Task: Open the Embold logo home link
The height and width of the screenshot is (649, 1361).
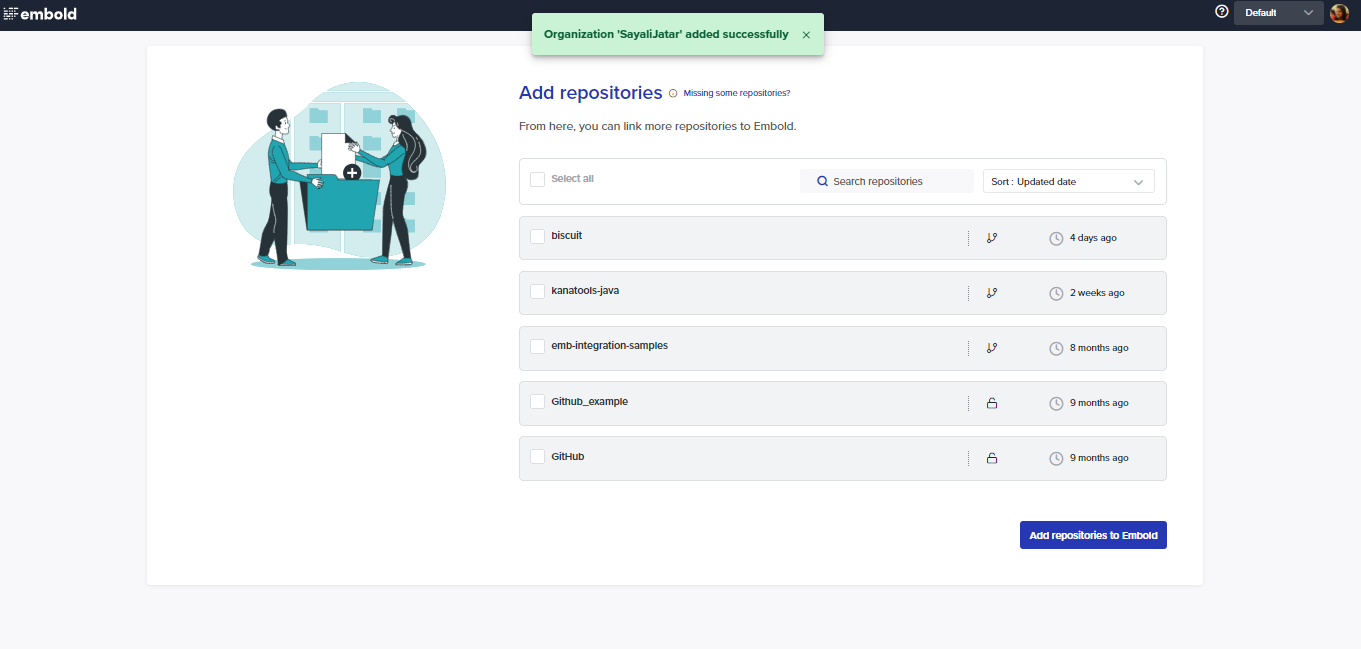Action: pos(40,14)
